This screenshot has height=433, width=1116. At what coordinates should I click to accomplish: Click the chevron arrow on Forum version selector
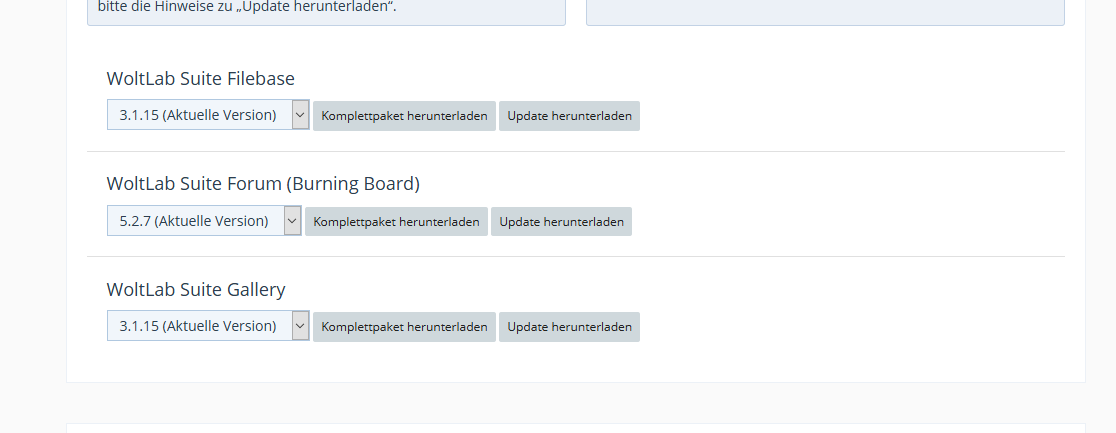click(x=292, y=221)
